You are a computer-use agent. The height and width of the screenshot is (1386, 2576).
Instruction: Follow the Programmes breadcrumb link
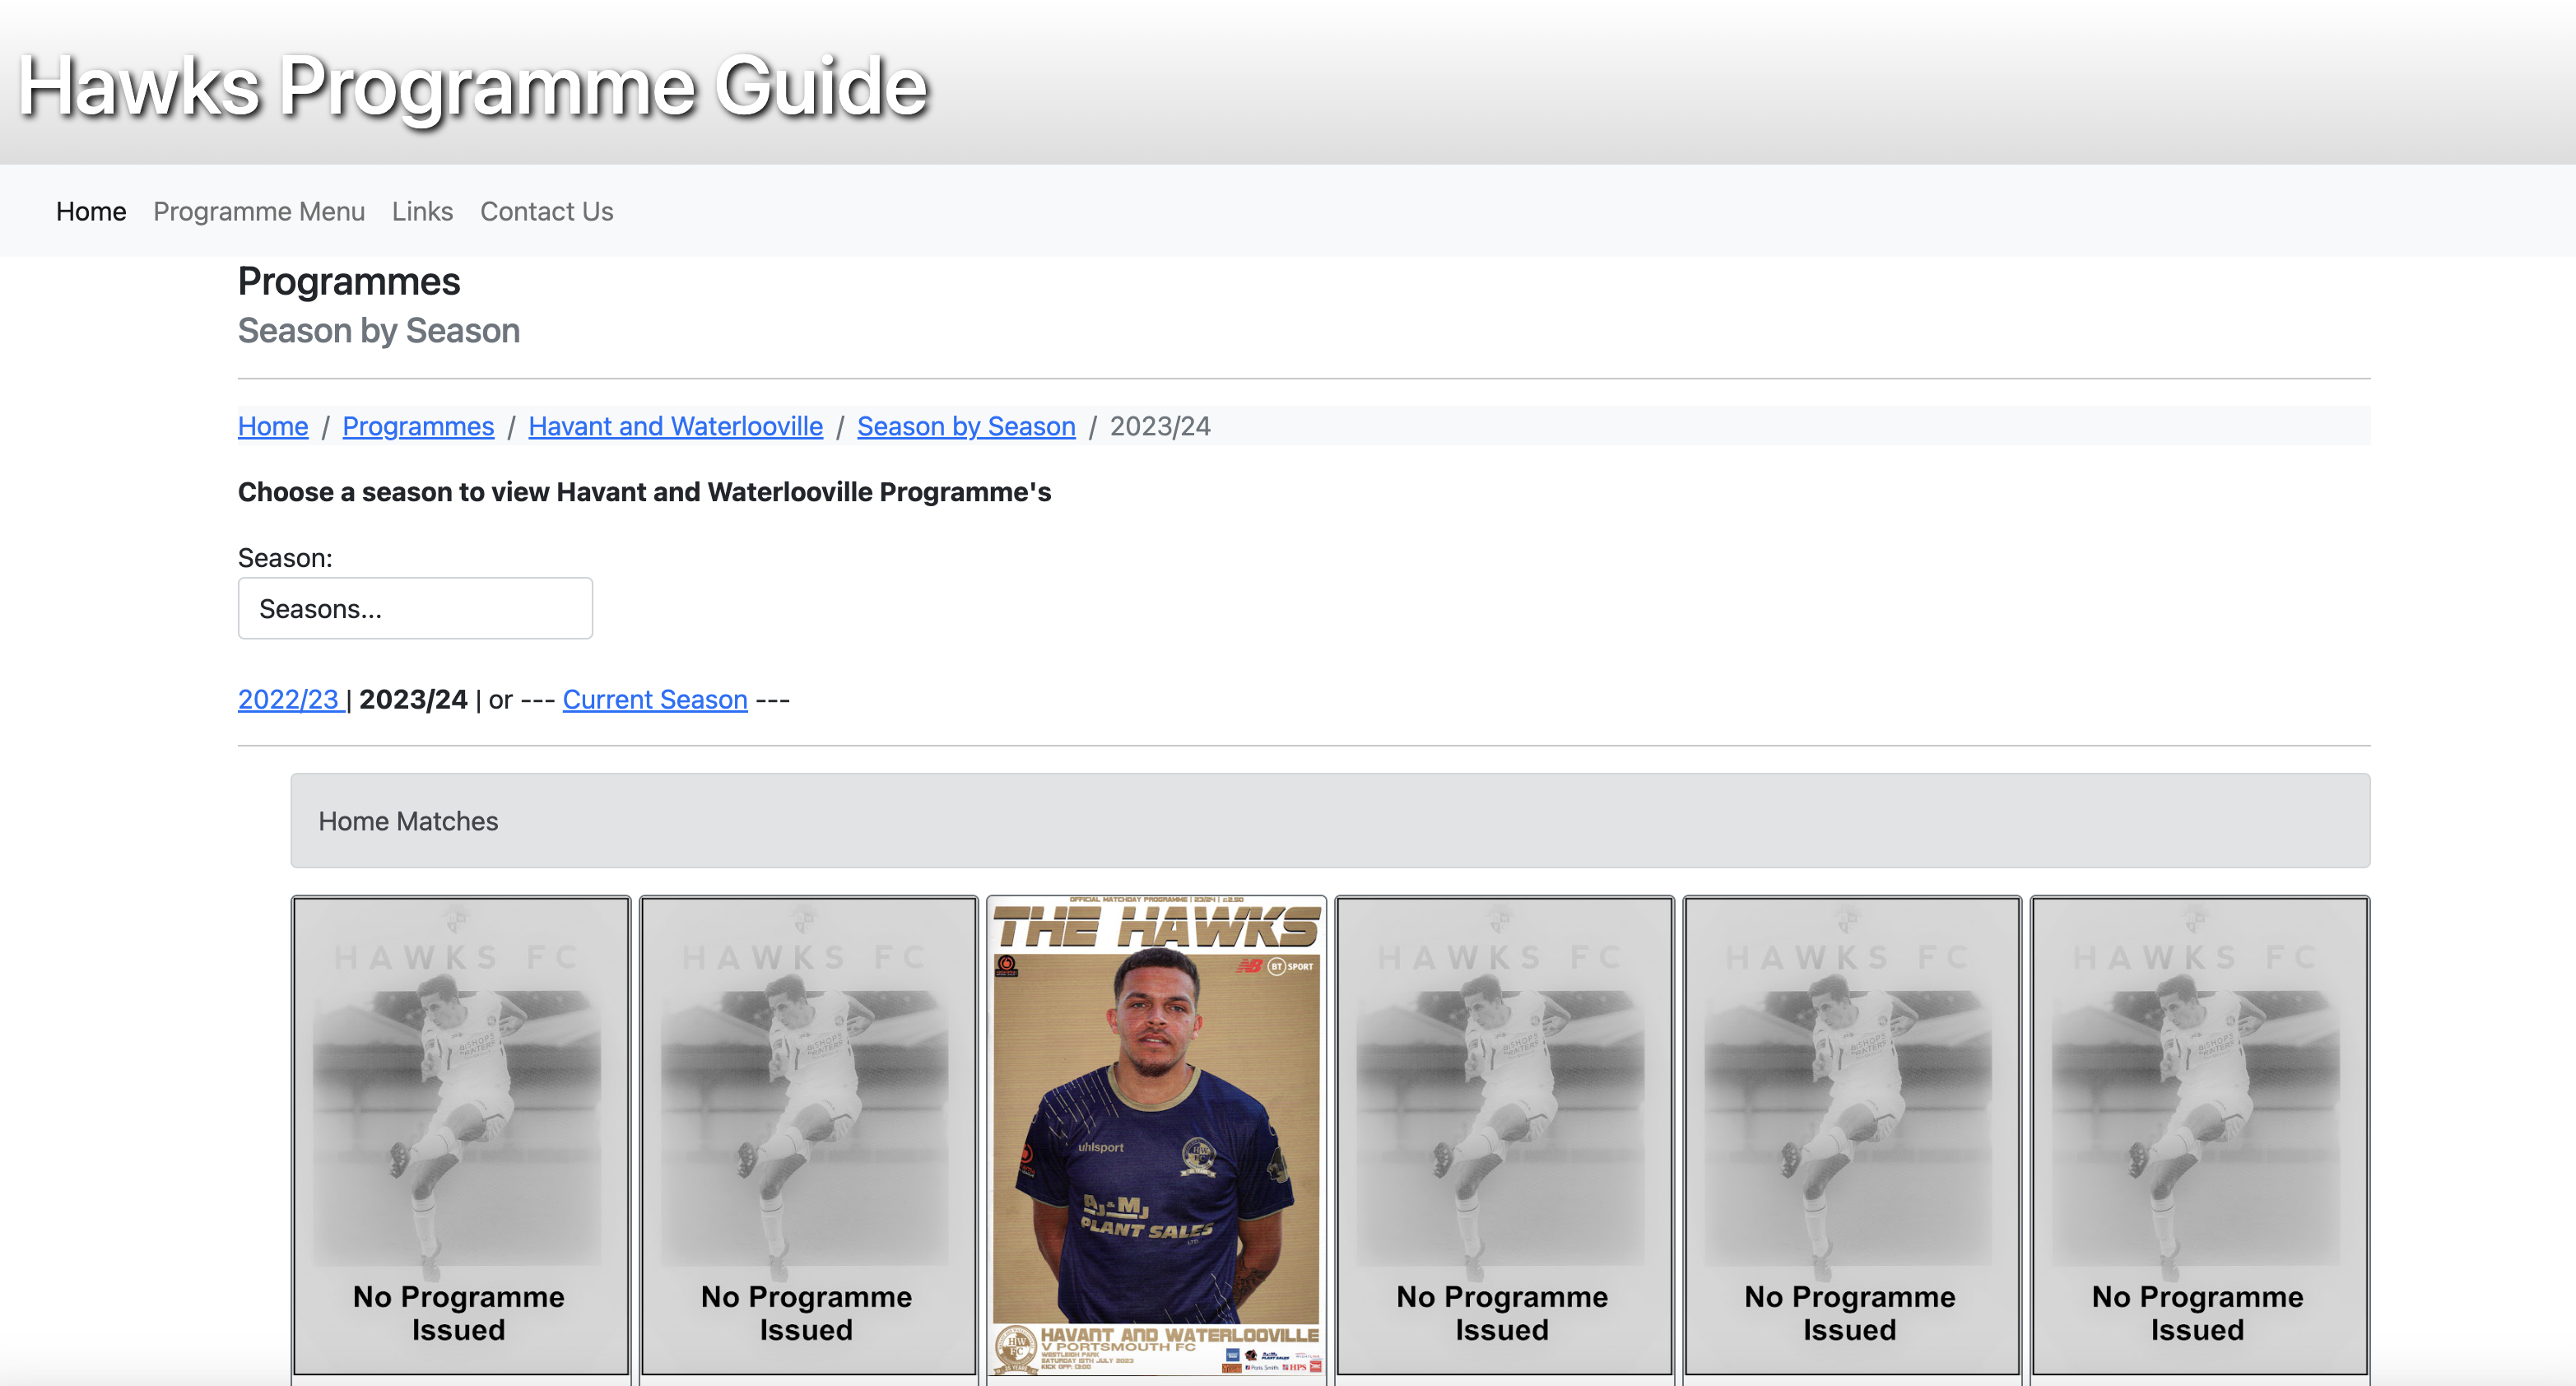[418, 426]
